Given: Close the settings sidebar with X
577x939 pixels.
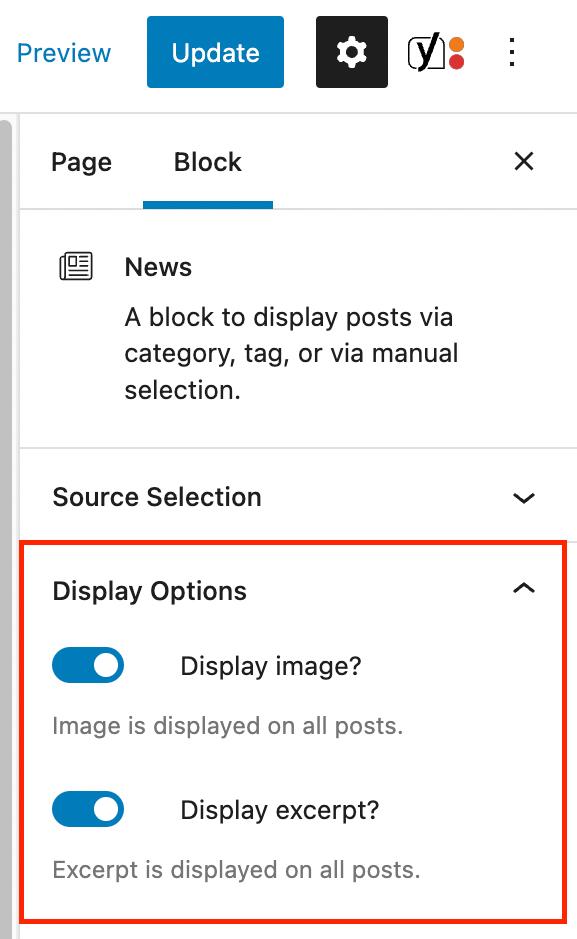Looking at the screenshot, I should click(524, 161).
